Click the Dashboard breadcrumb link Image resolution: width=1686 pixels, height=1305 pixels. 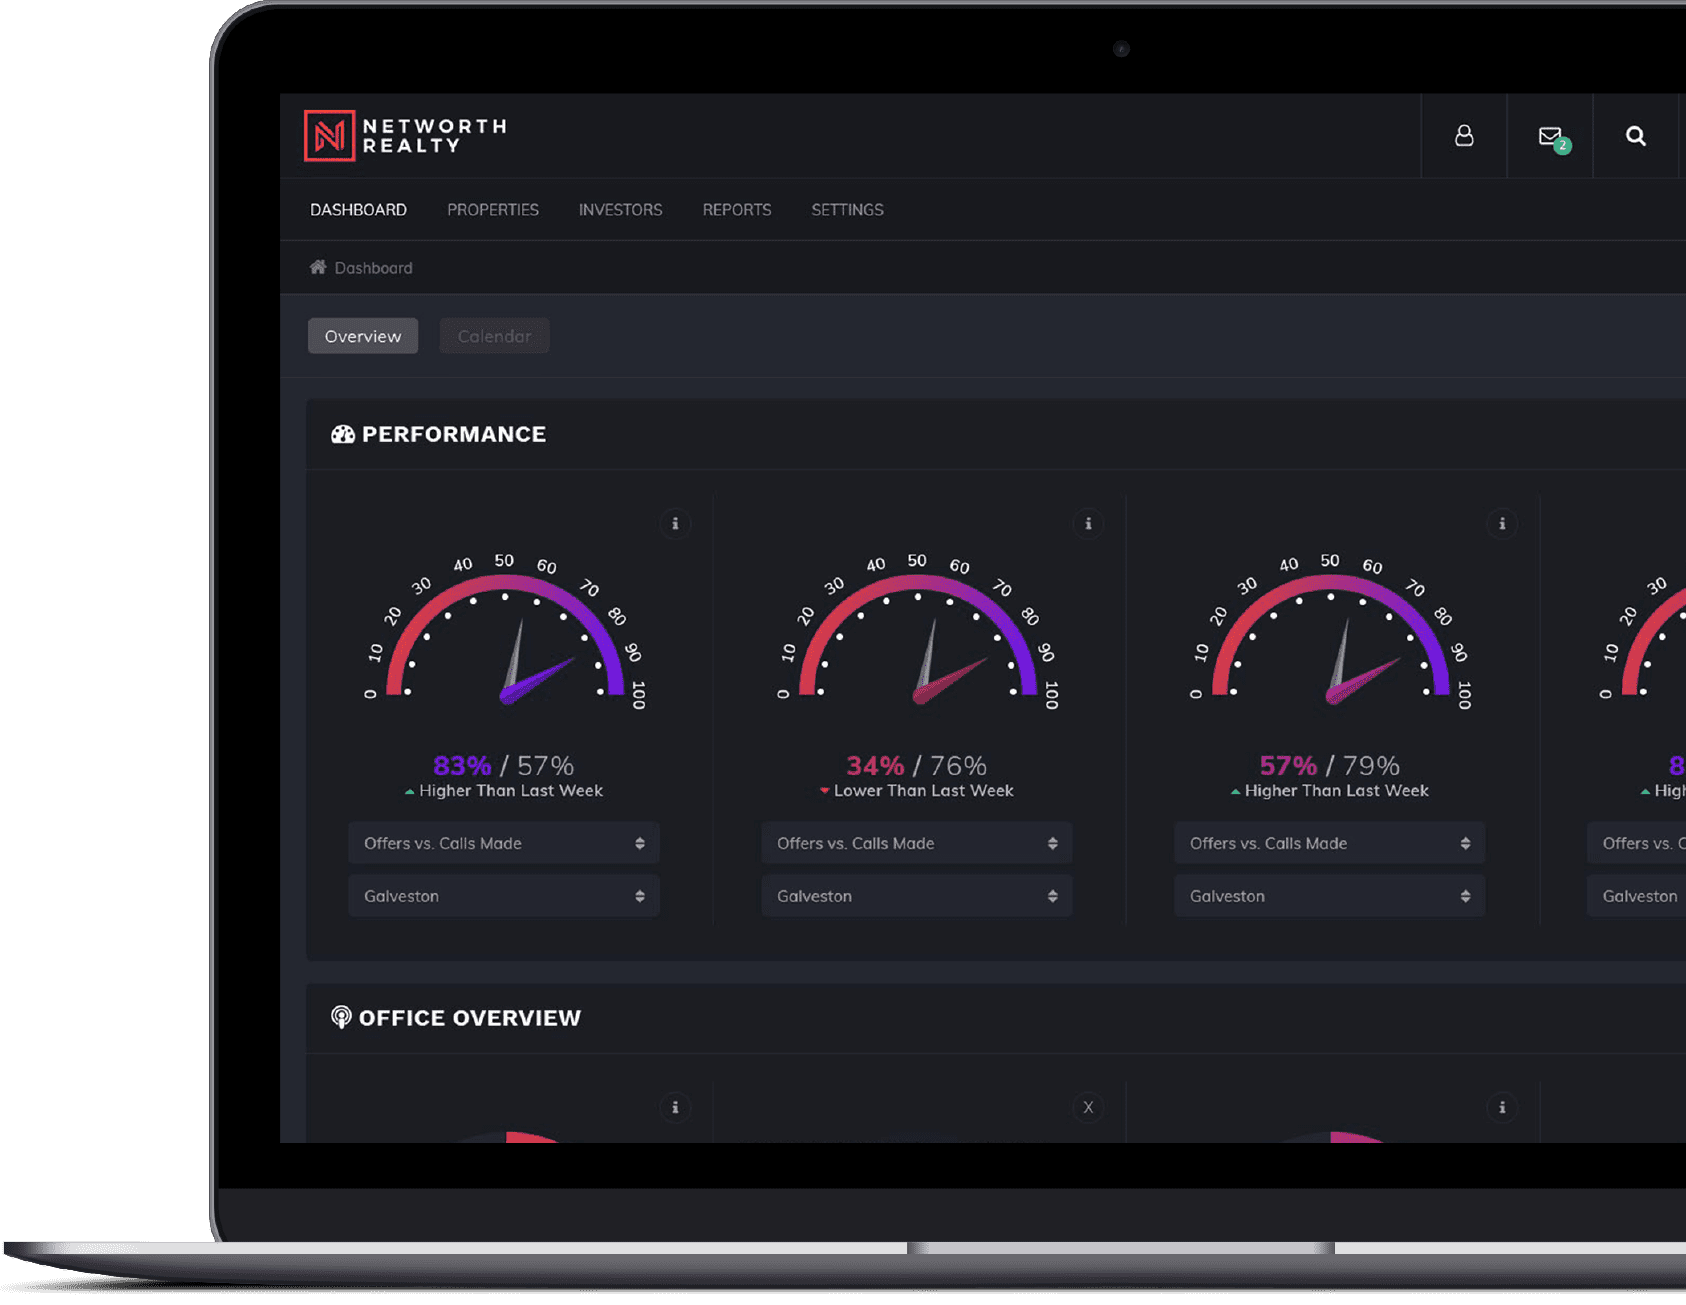(x=373, y=268)
